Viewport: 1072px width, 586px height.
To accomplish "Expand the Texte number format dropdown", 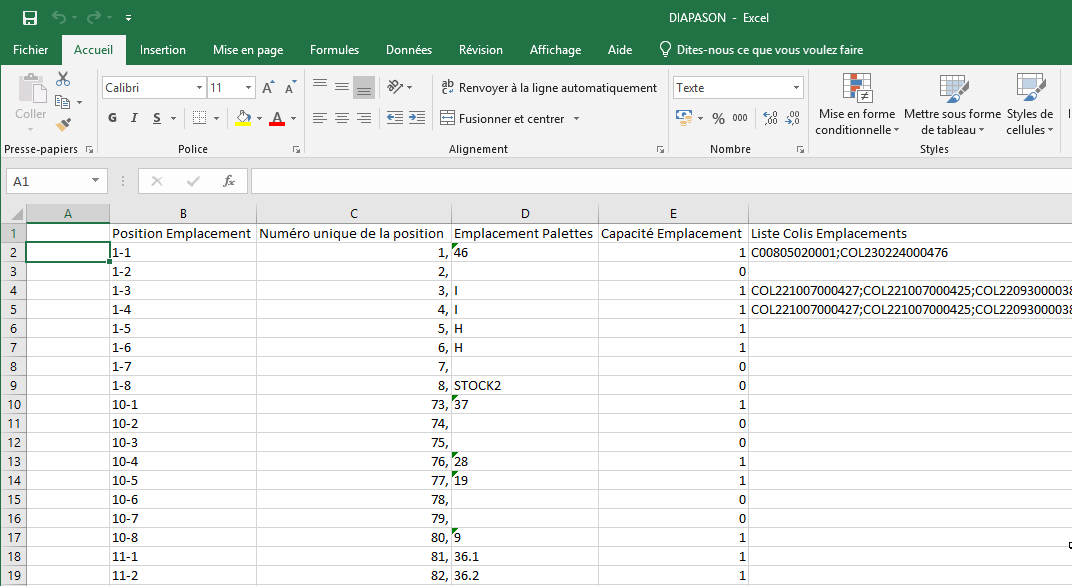I will click(x=796, y=88).
